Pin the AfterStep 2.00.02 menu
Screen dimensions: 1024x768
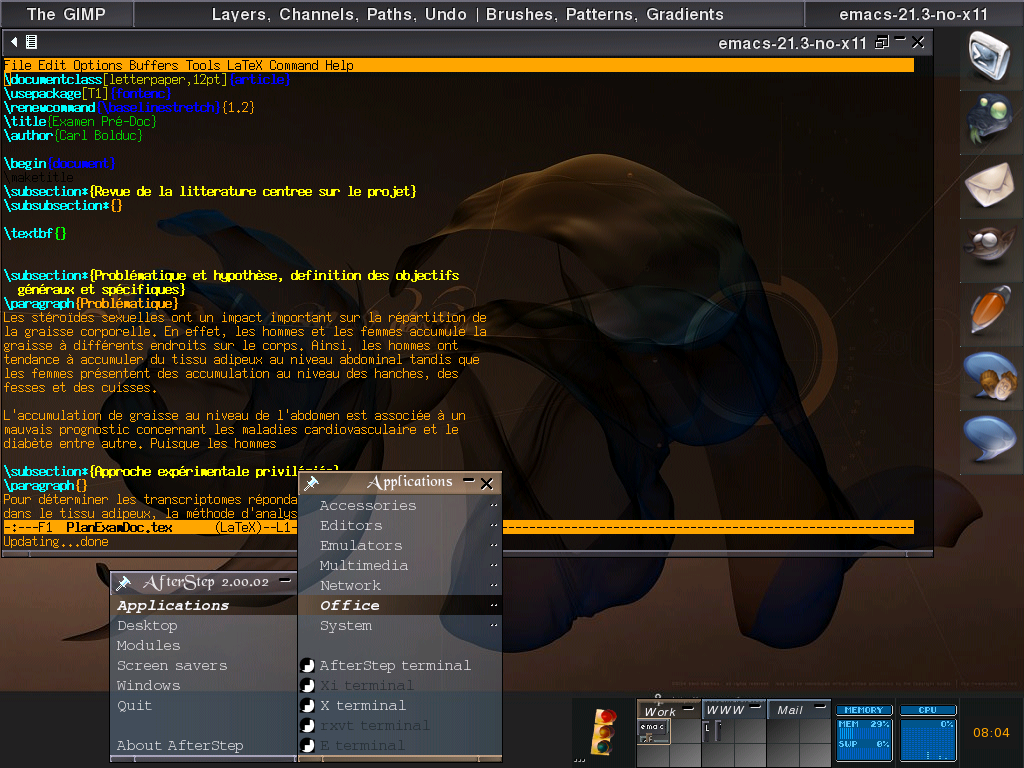[x=123, y=583]
